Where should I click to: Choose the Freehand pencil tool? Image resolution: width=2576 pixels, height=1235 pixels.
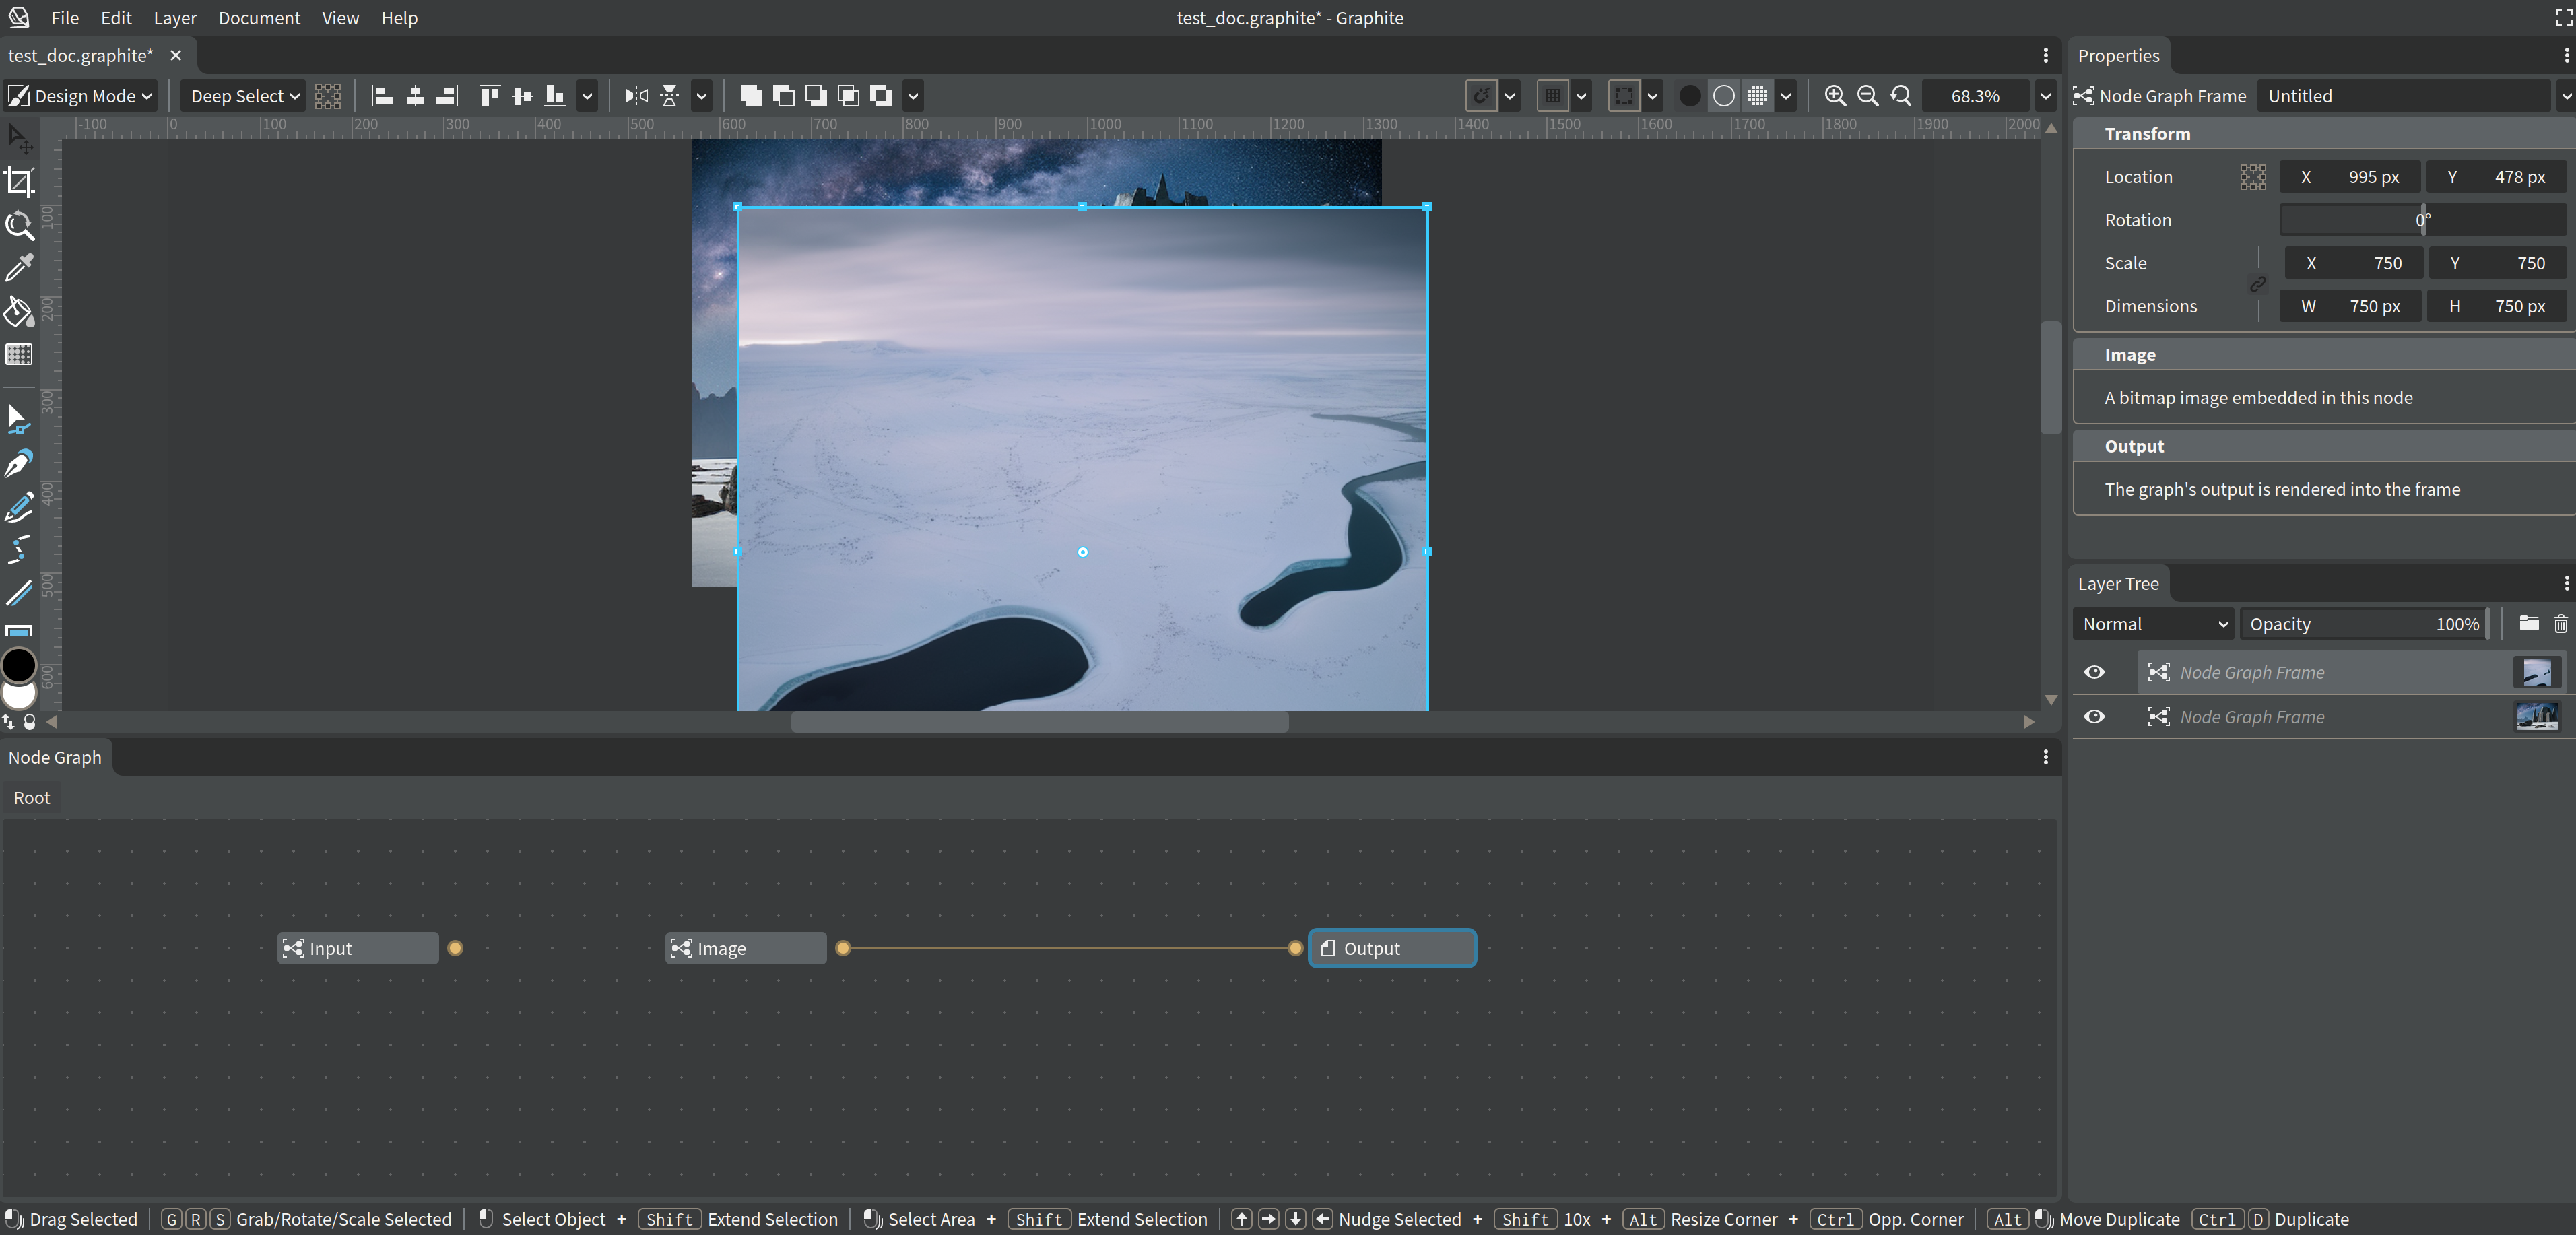point(20,507)
